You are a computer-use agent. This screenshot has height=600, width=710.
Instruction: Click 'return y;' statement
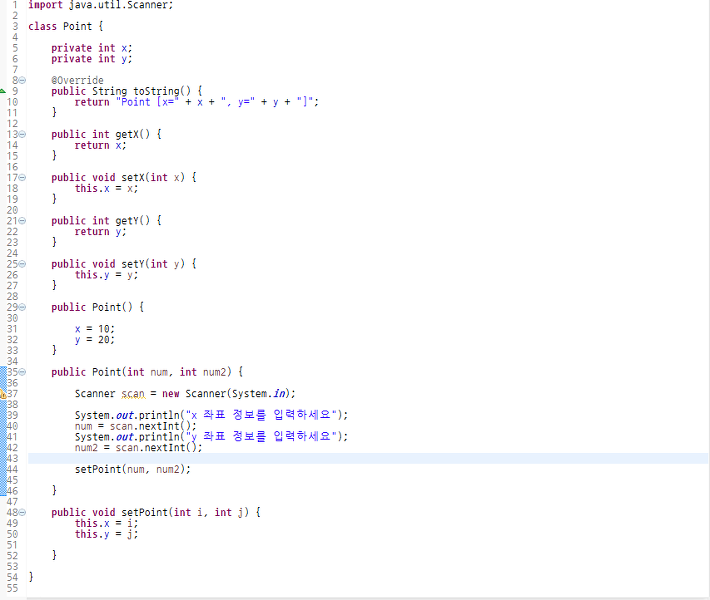click(101, 231)
